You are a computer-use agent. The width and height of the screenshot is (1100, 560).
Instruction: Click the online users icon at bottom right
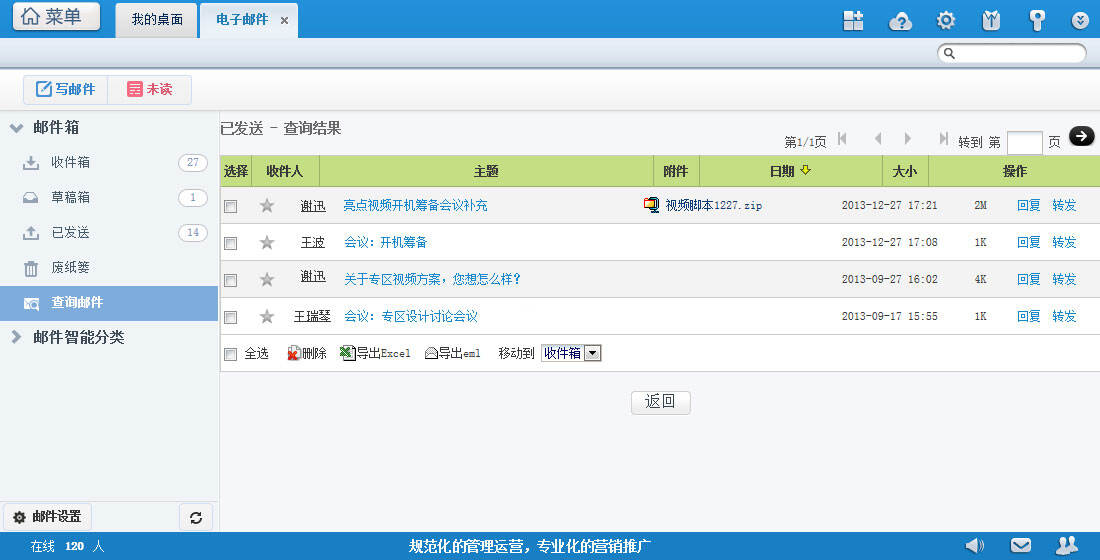click(1067, 545)
